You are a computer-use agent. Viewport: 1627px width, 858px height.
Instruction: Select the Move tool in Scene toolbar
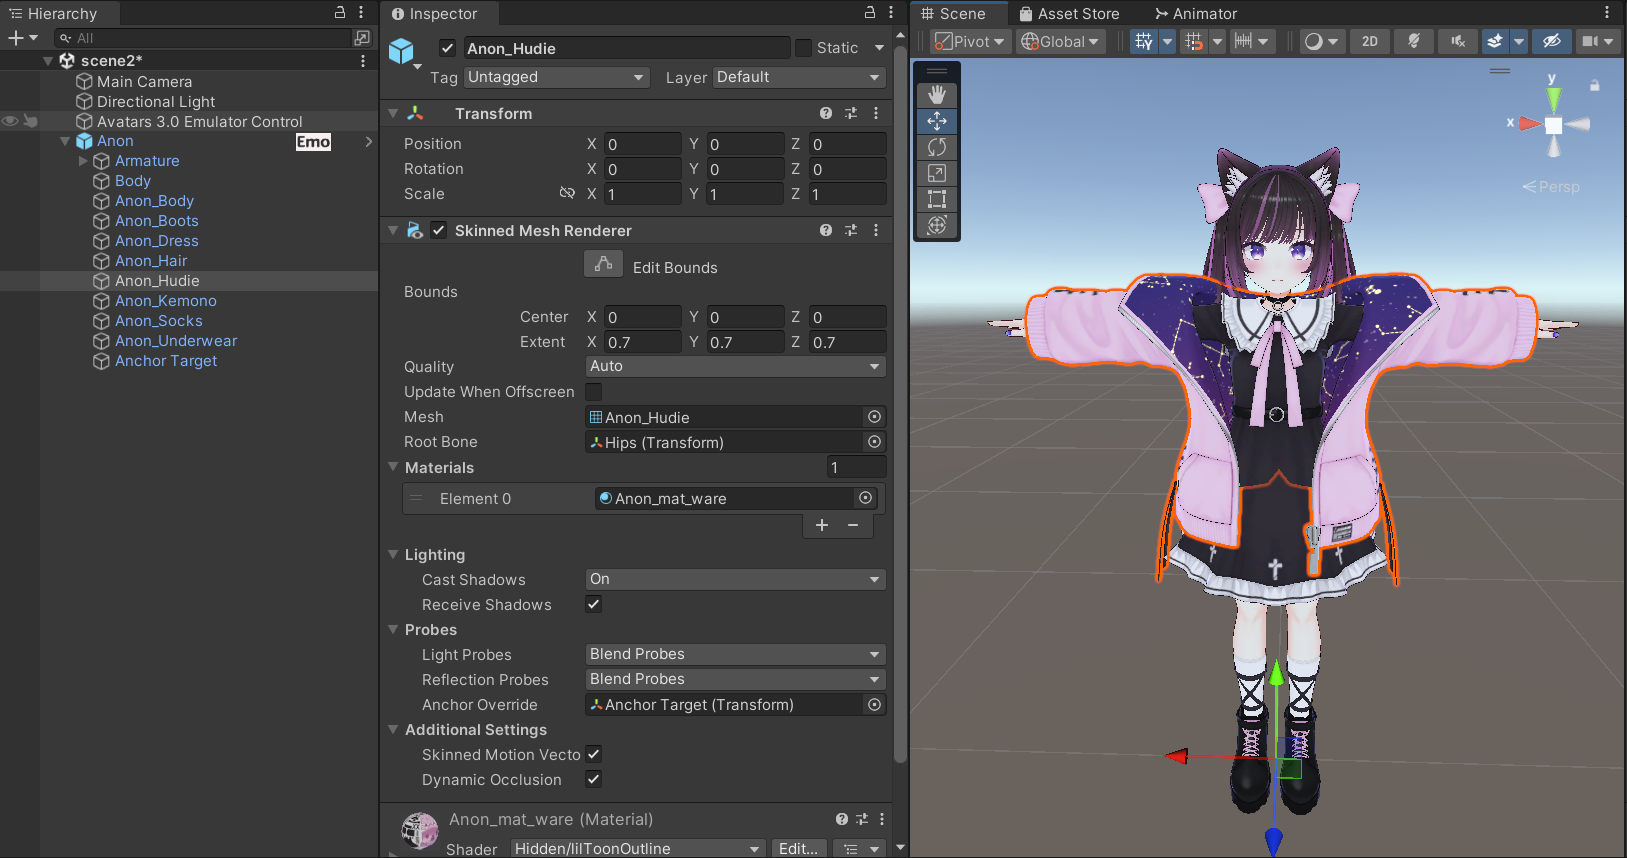937,121
